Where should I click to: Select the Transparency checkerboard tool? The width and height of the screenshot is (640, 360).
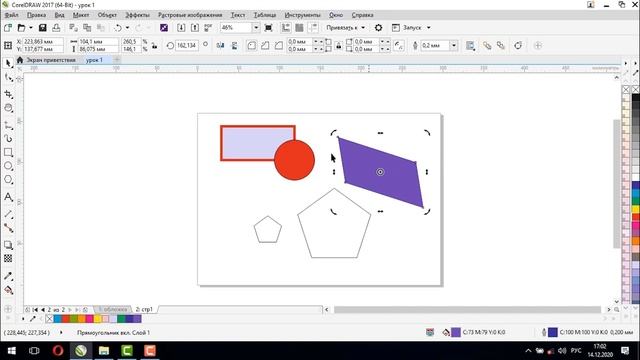(x=8, y=258)
